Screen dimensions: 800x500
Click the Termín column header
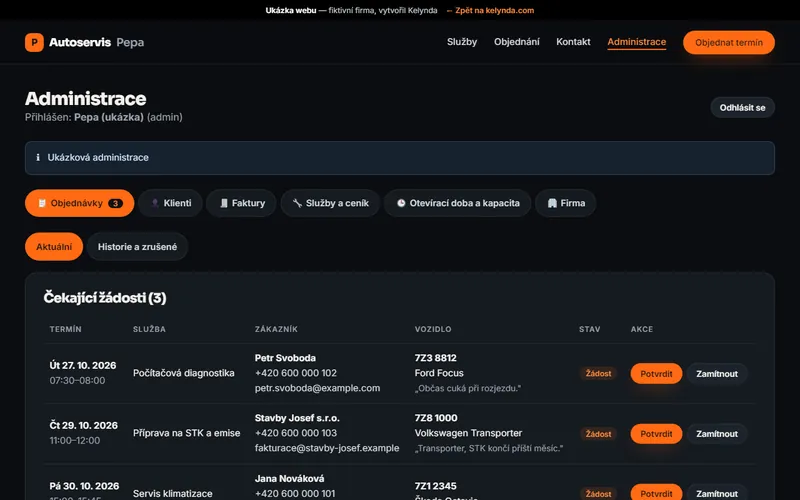pos(65,329)
